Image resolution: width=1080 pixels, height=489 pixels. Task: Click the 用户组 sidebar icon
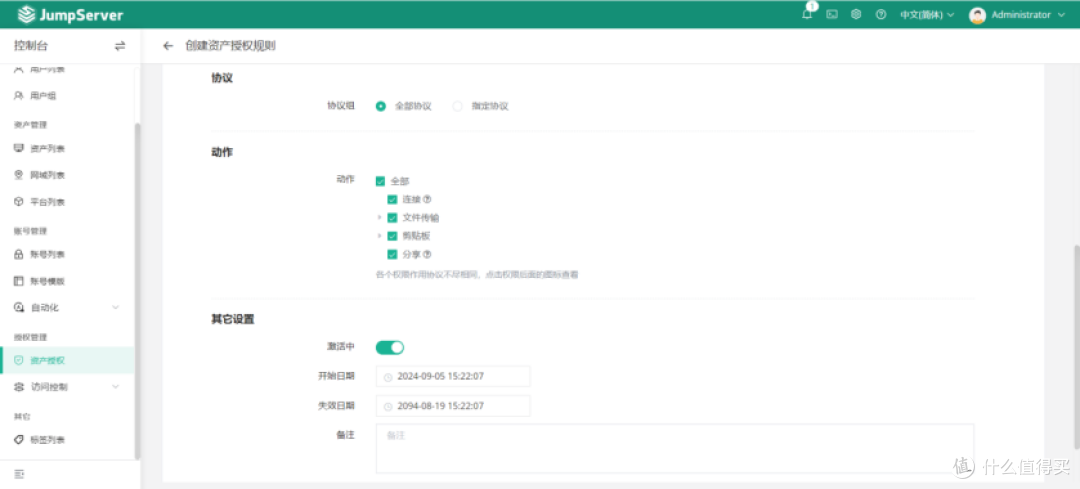coord(19,96)
